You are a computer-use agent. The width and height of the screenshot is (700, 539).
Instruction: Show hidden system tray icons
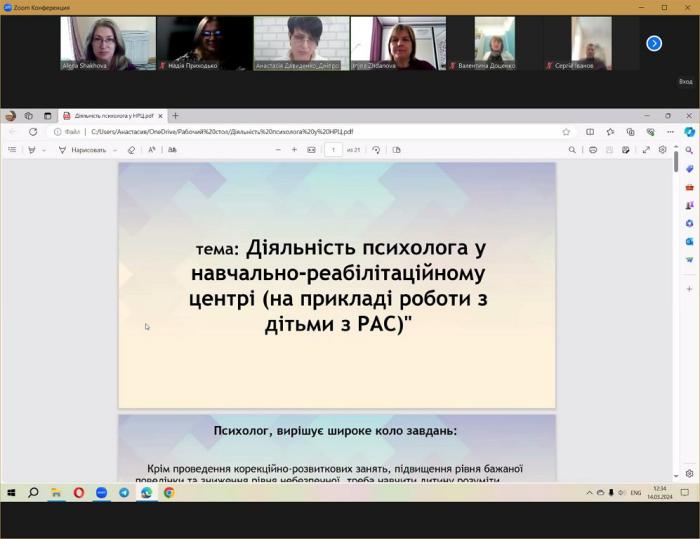(x=589, y=493)
